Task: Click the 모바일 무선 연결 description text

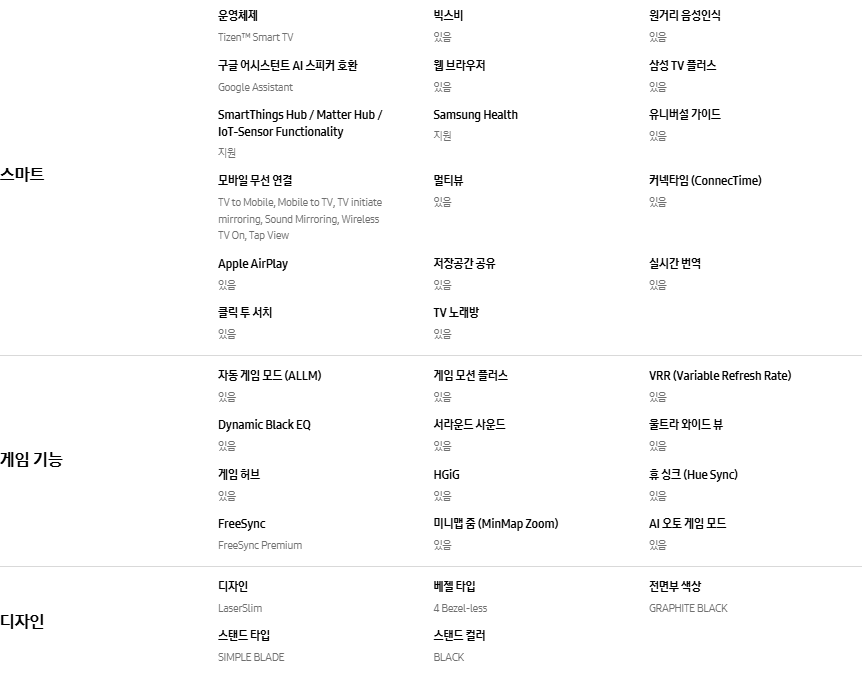Action: pyautogui.click(x=300, y=219)
